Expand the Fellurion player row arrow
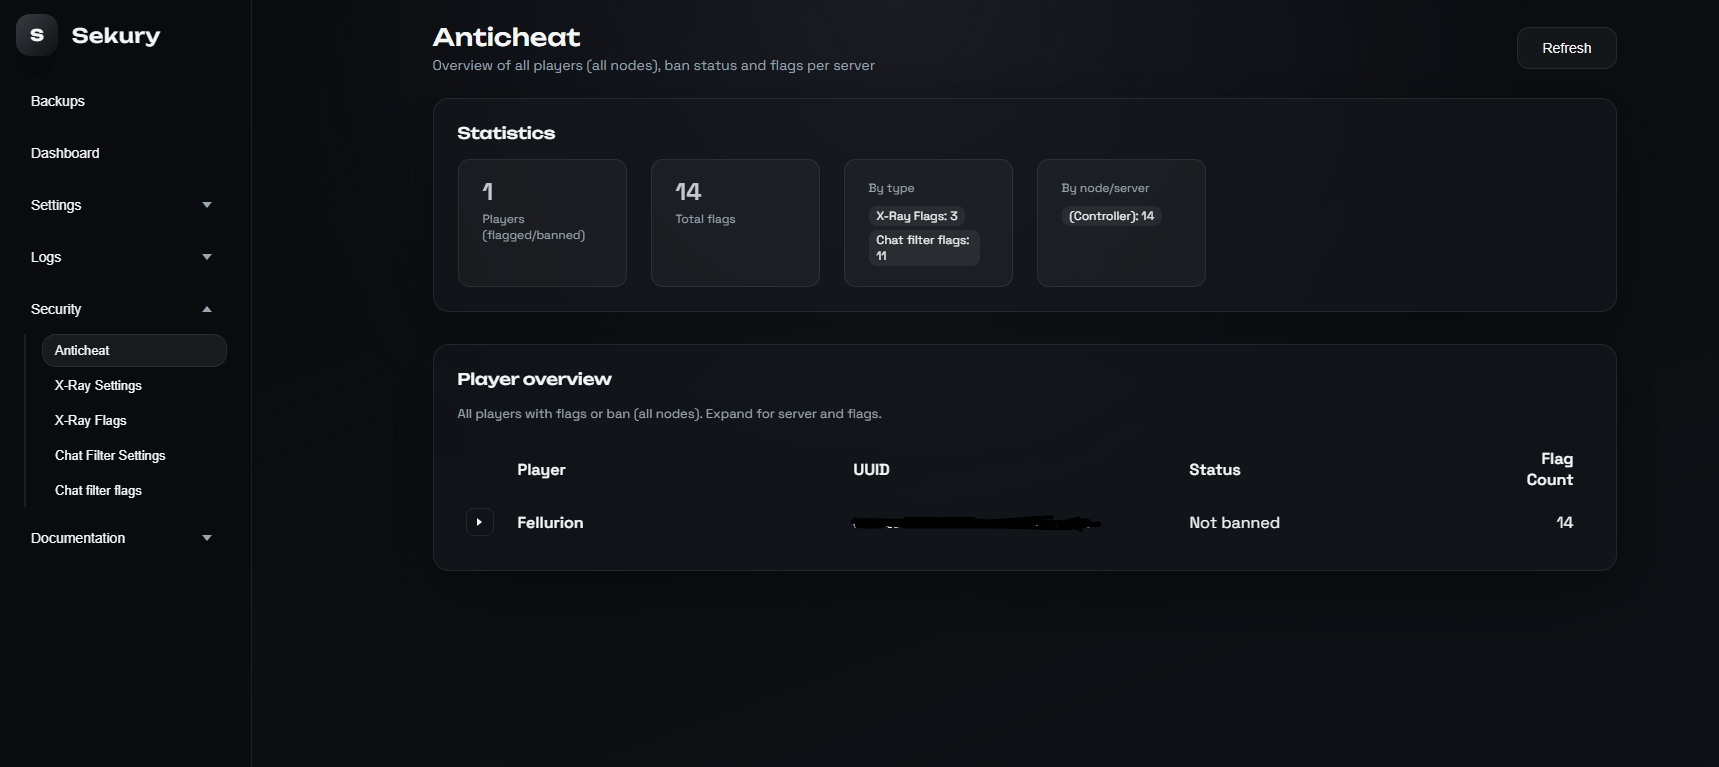The image size is (1719, 767). (480, 522)
